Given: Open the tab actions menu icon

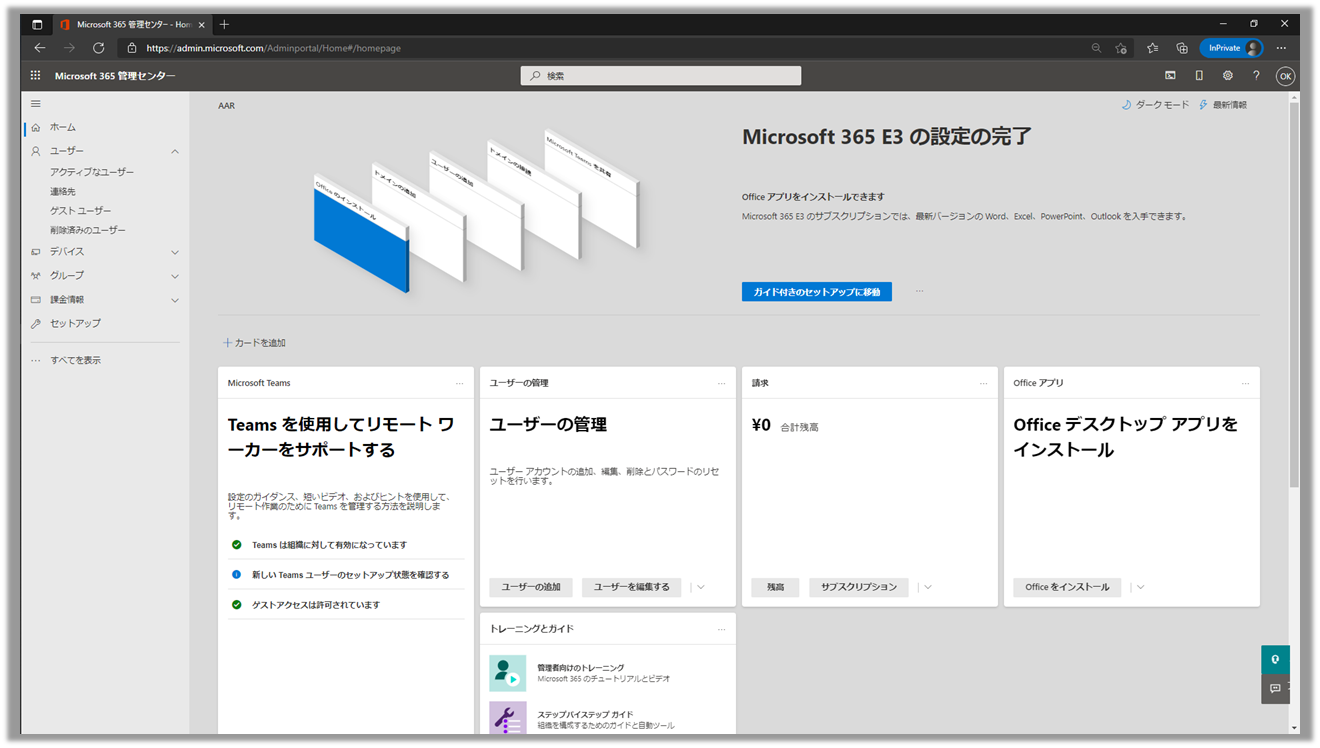Looking at the screenshot, I should click(37, 24).
